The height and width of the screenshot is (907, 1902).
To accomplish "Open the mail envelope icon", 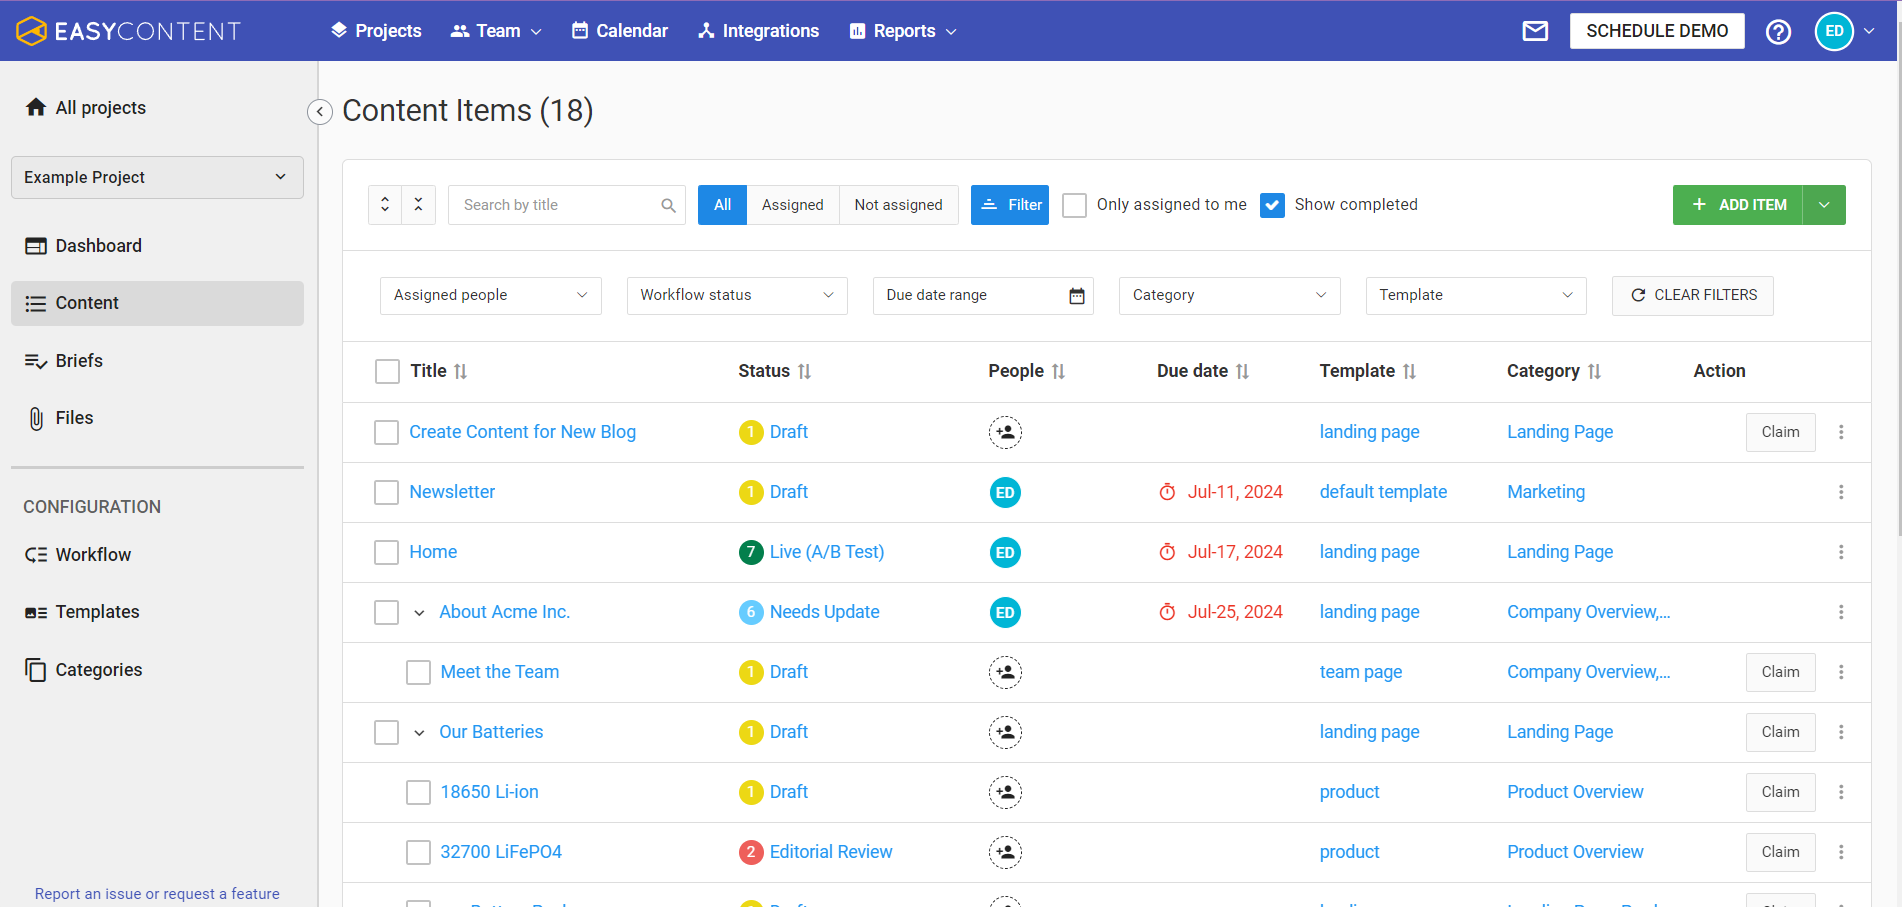I will click(1535, 31).
